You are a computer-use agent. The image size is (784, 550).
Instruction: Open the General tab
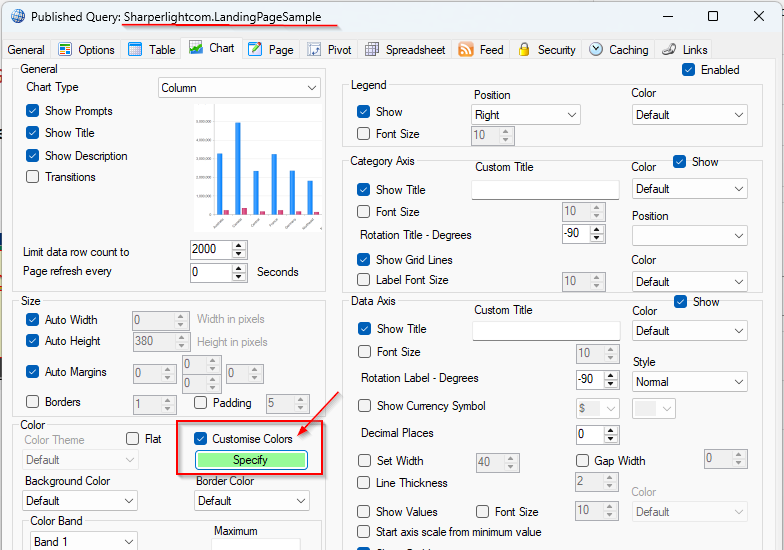click(x=26, y=50)
